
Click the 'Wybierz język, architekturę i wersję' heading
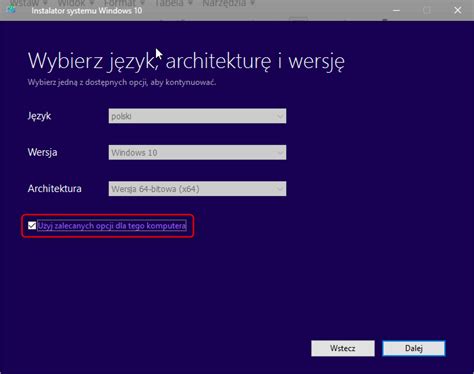(x=186, y=61)
